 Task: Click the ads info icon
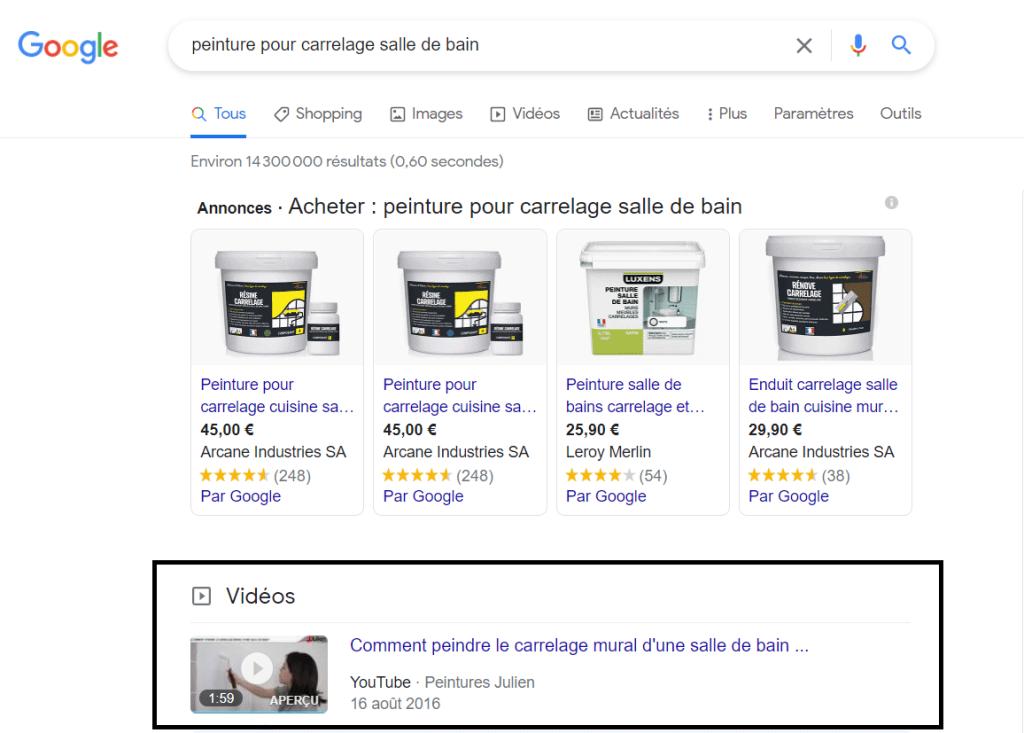891,203
